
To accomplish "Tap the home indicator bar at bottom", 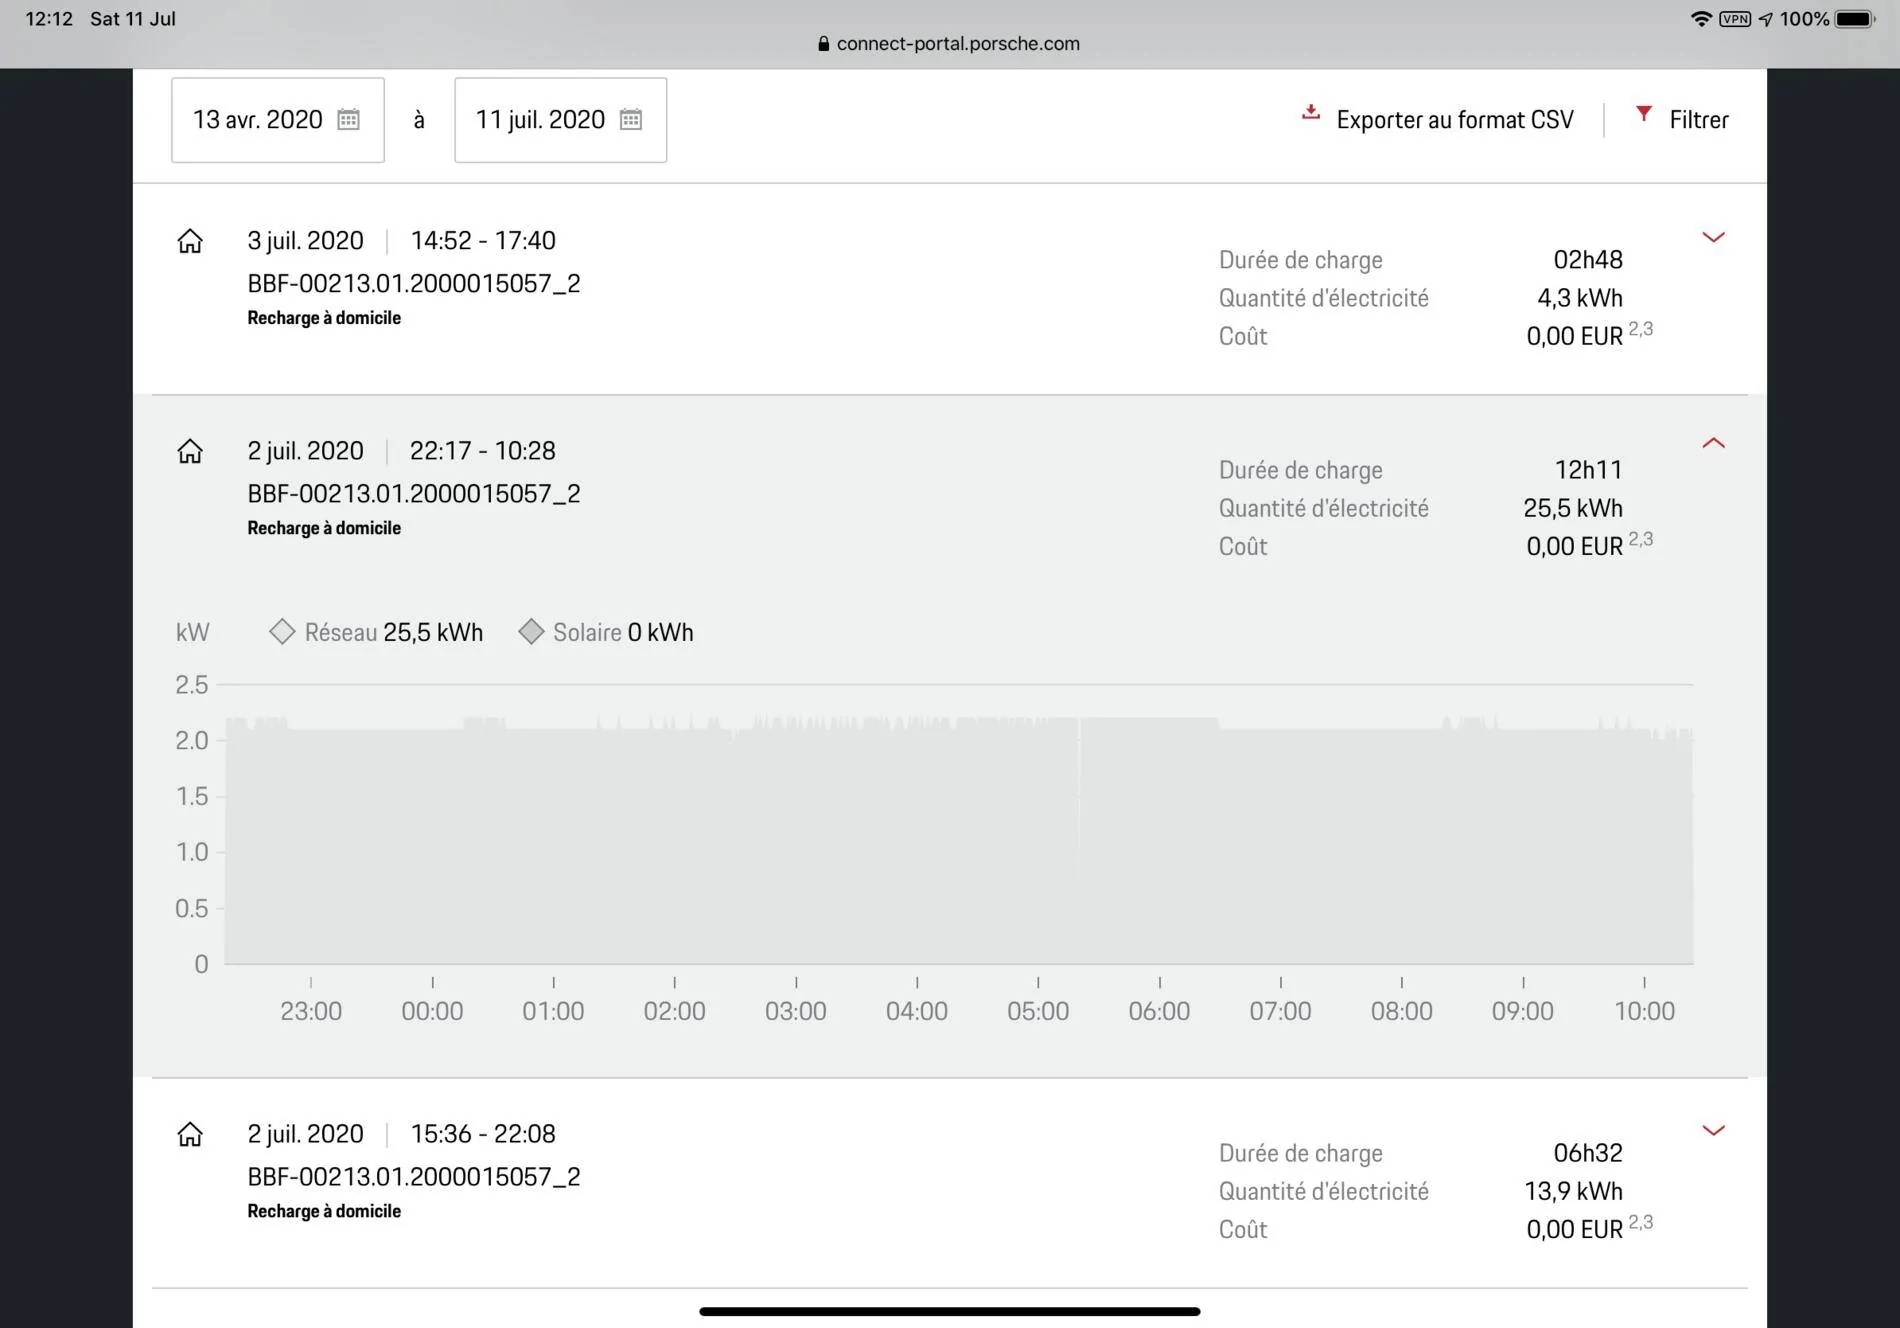I will pyautogui.click(x=950, y=1311).
